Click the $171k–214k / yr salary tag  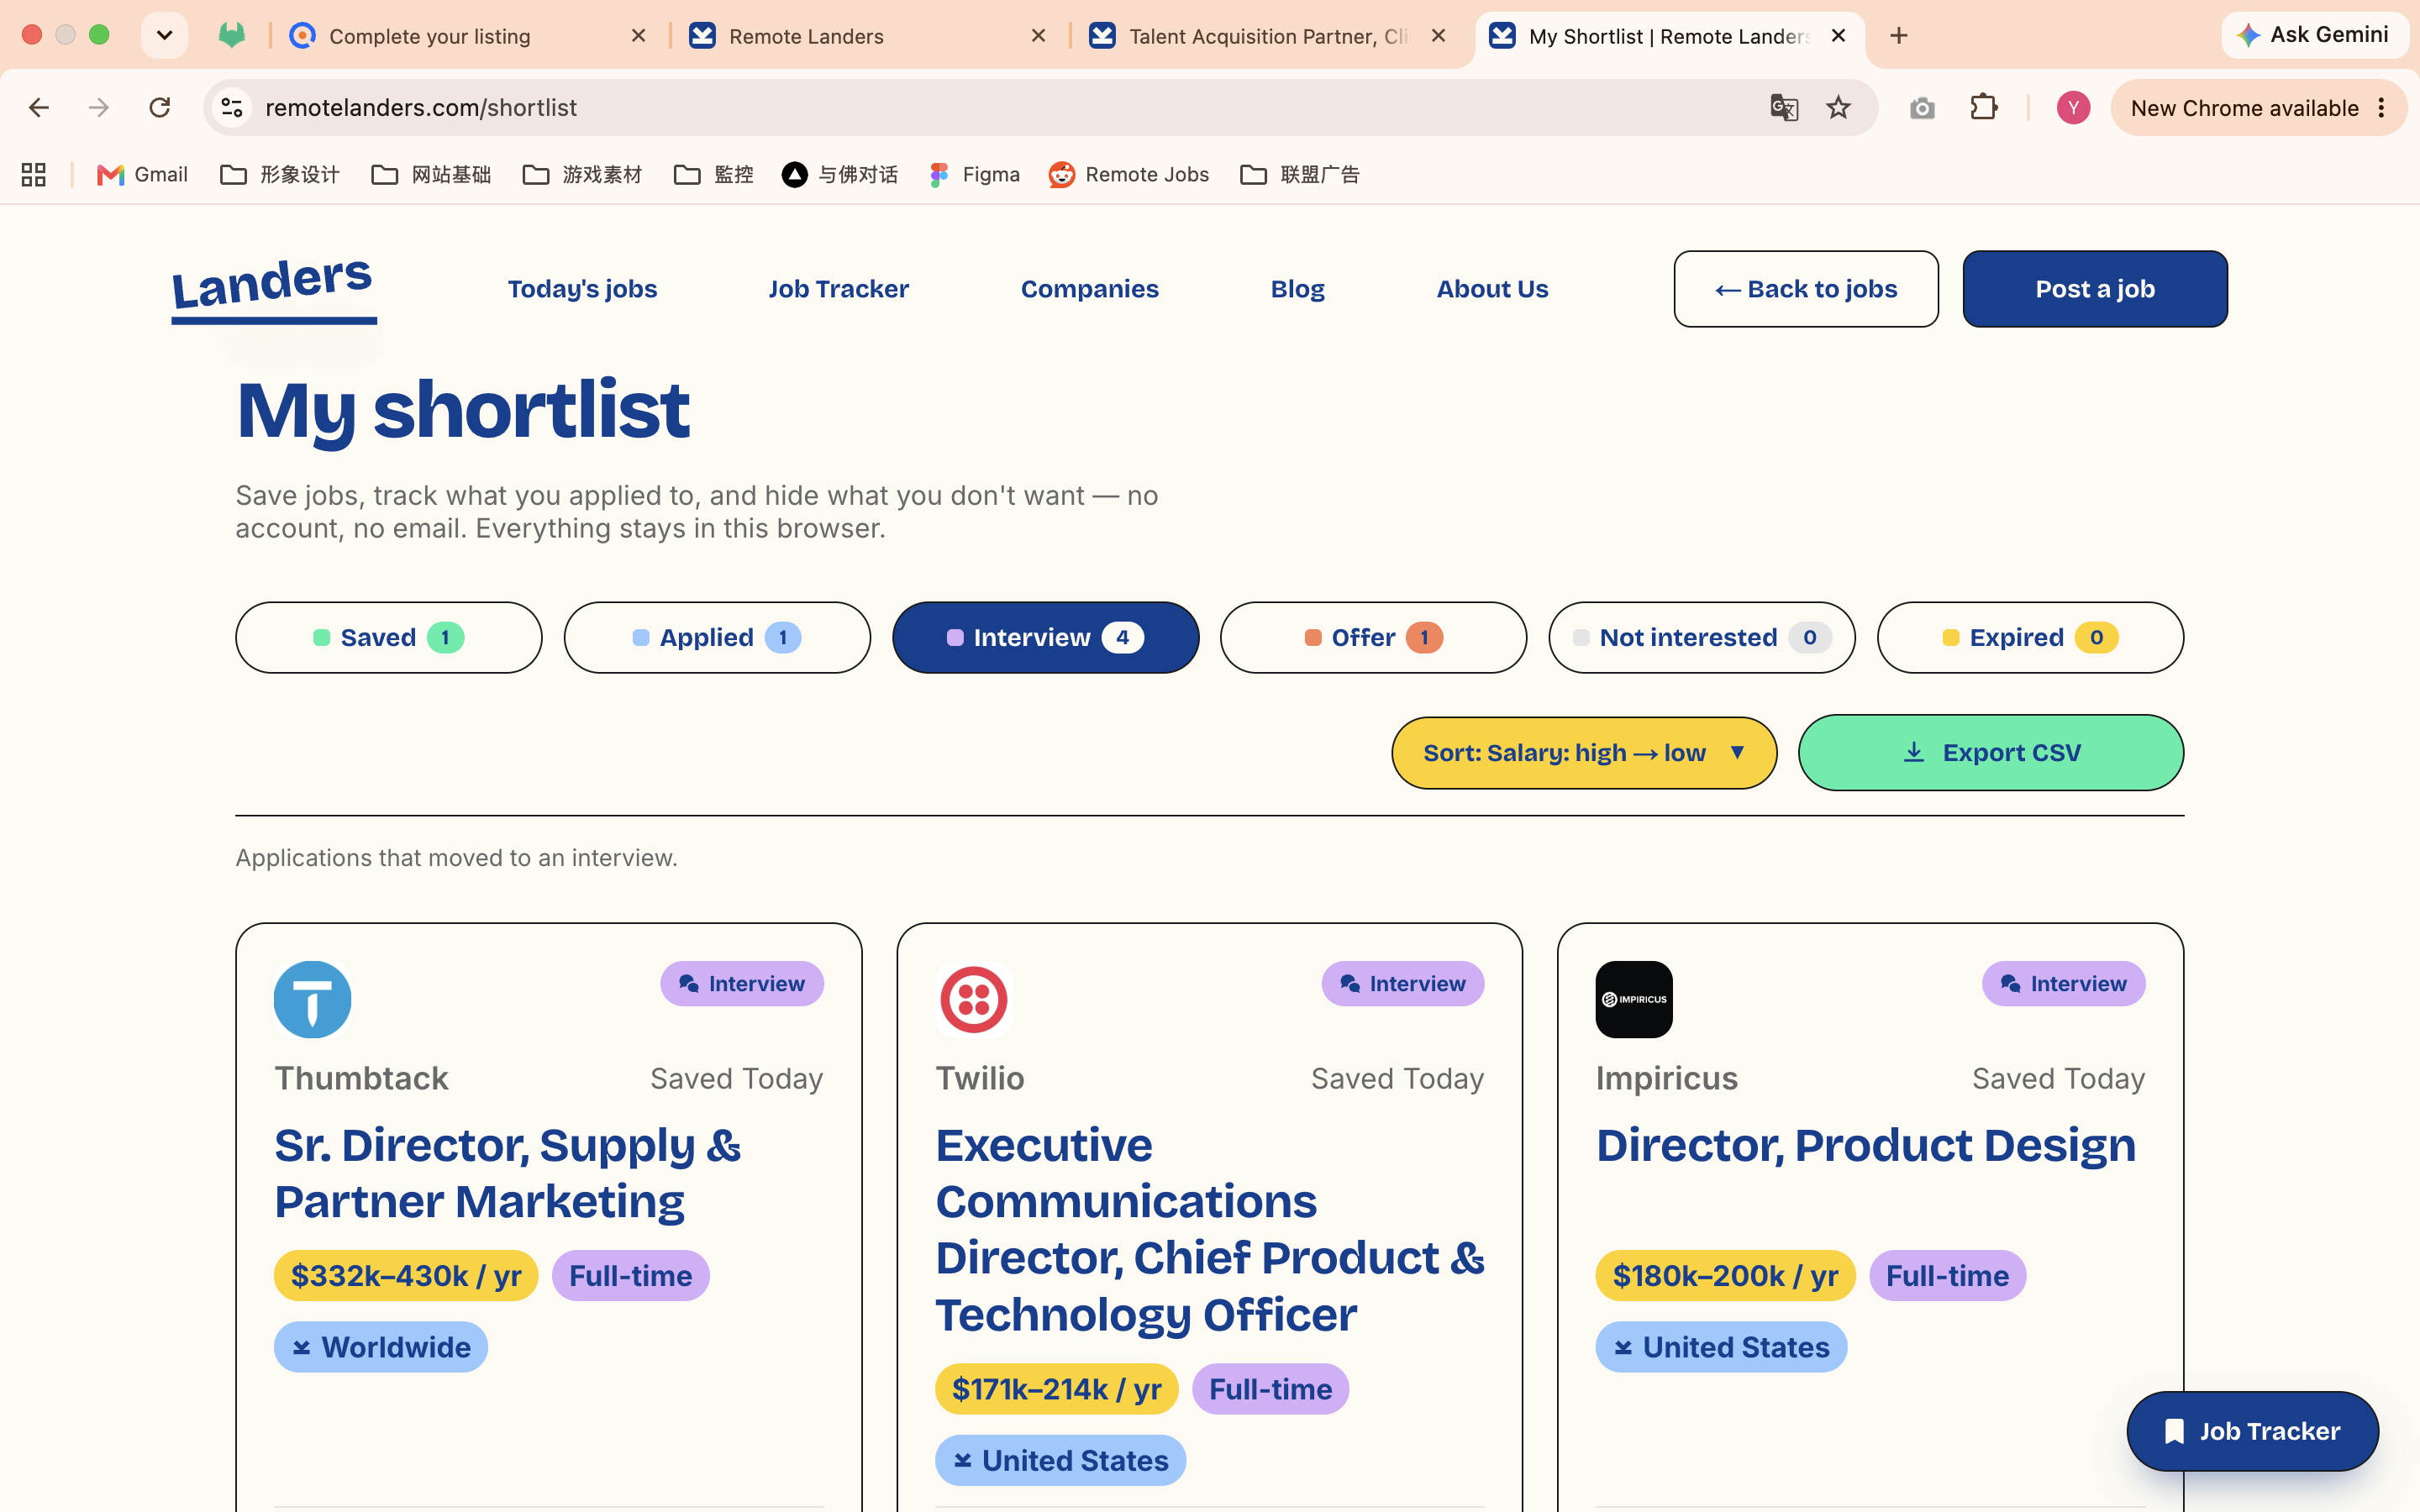(1057, 1389)
